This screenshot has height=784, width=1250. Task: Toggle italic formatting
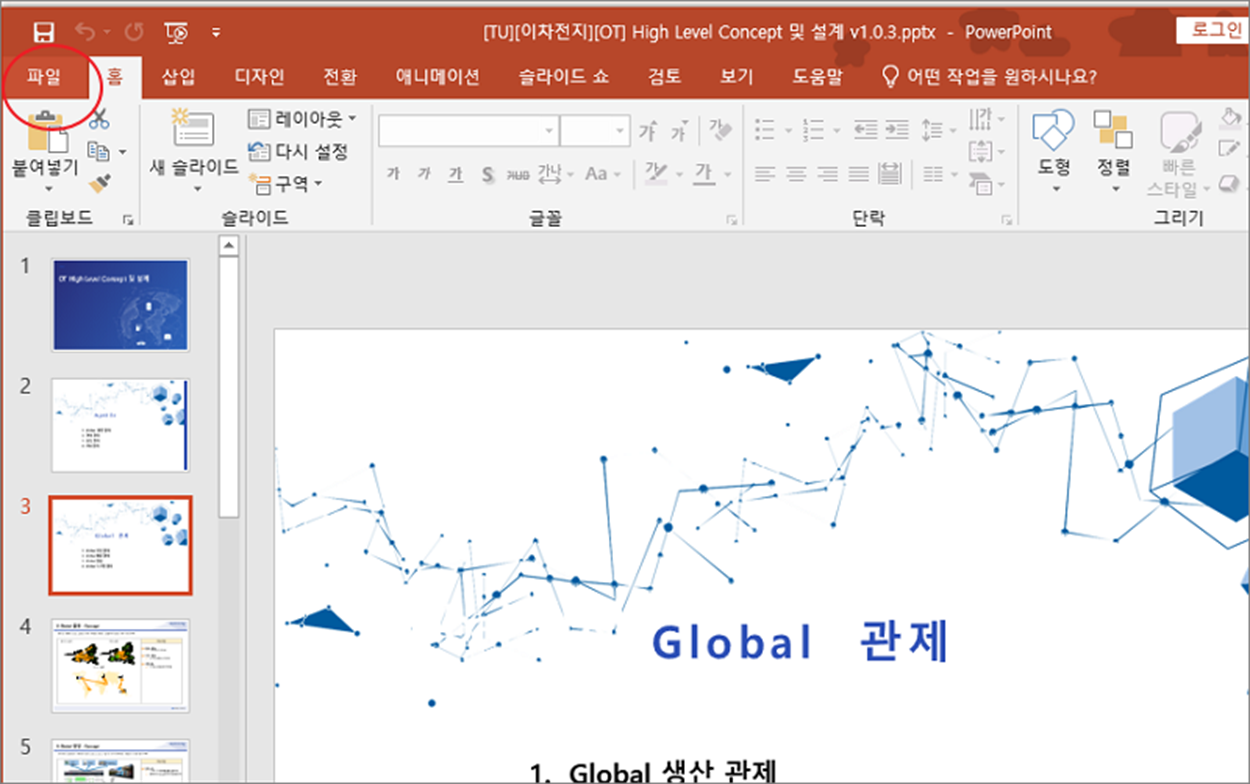pos(424,174)
